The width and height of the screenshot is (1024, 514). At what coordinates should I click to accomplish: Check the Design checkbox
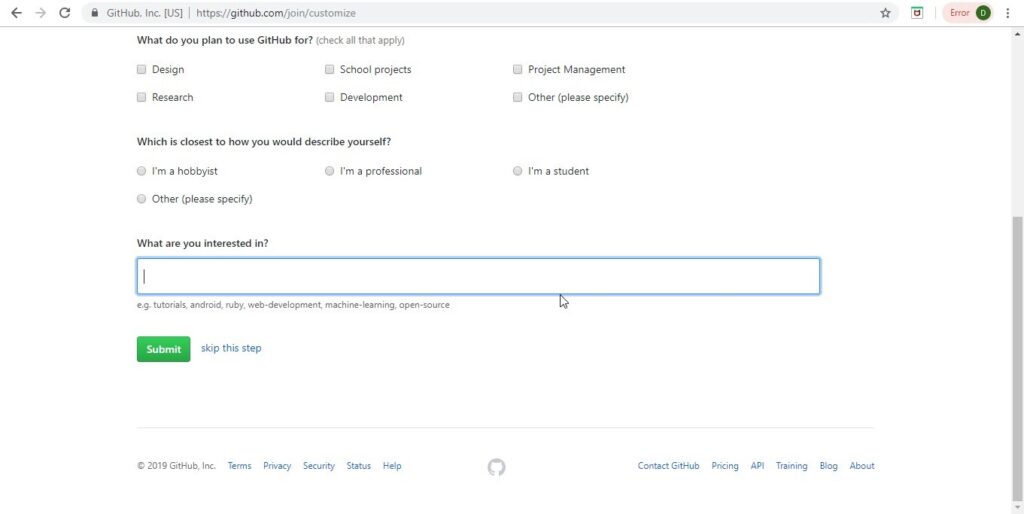[141, 69]
